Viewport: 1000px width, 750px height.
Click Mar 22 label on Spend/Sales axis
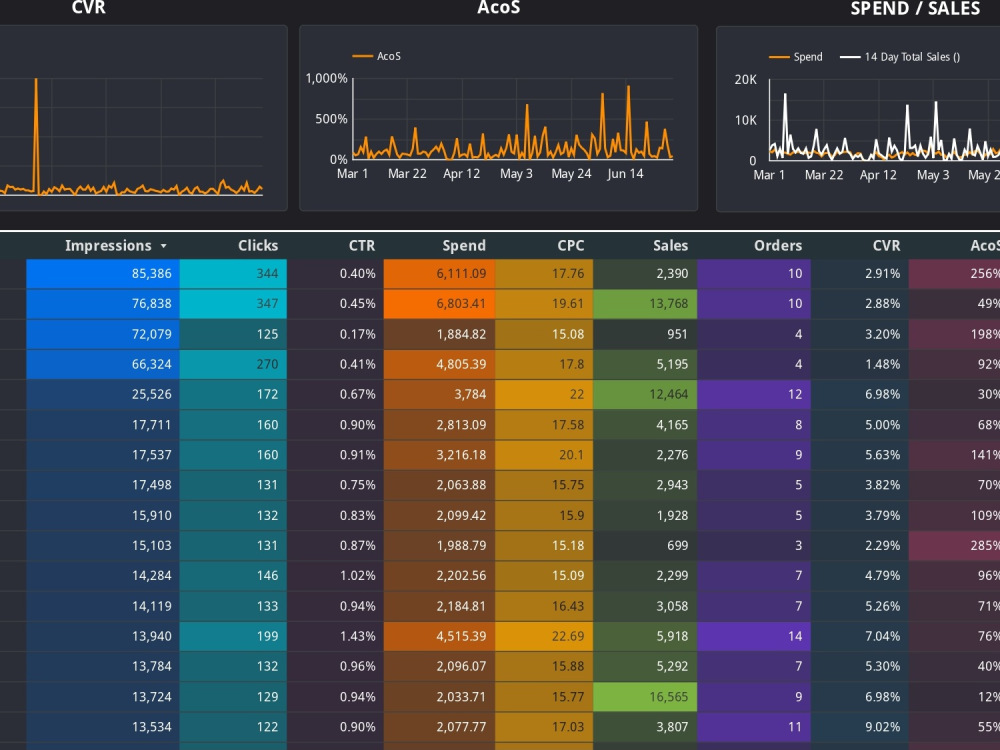click(823, 175)
